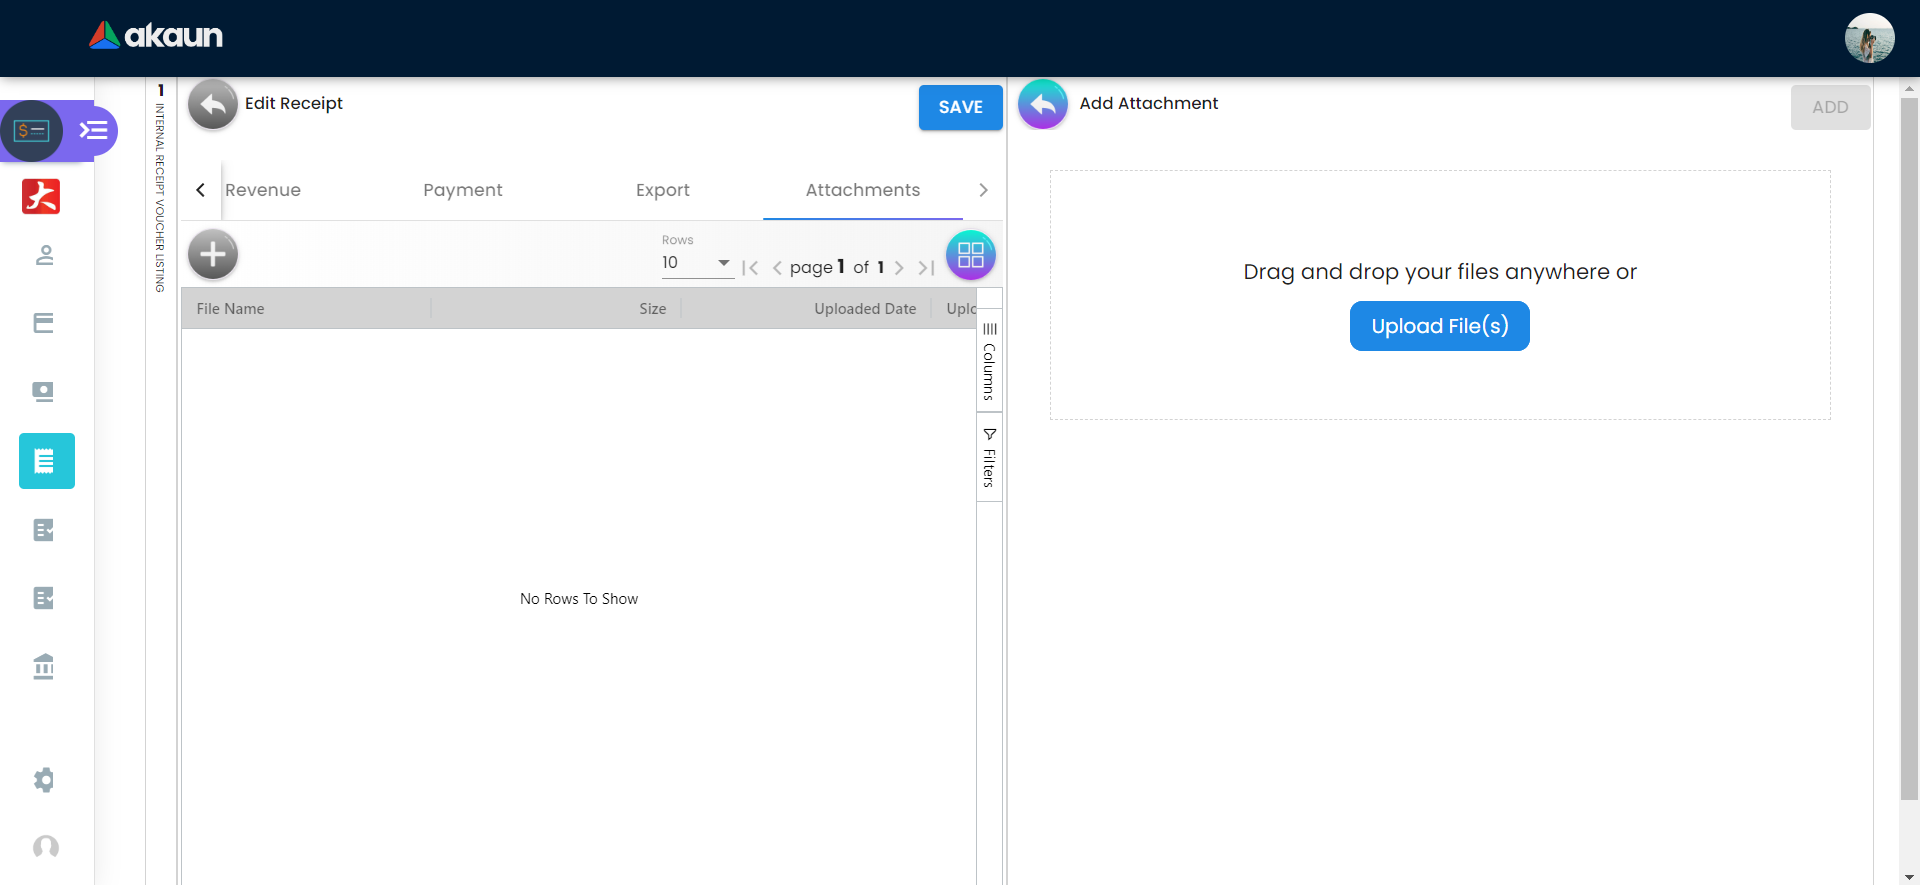The width and height of the screenshot is (1920, 885).
Task: Open the grid view toggle button
Action: coord(971,255)
